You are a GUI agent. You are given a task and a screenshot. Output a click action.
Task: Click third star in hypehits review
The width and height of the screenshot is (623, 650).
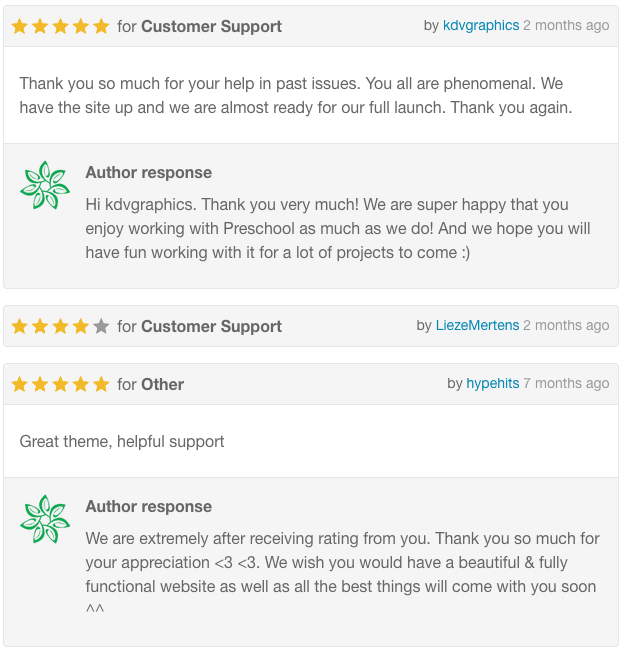click(x=60, y=384)
